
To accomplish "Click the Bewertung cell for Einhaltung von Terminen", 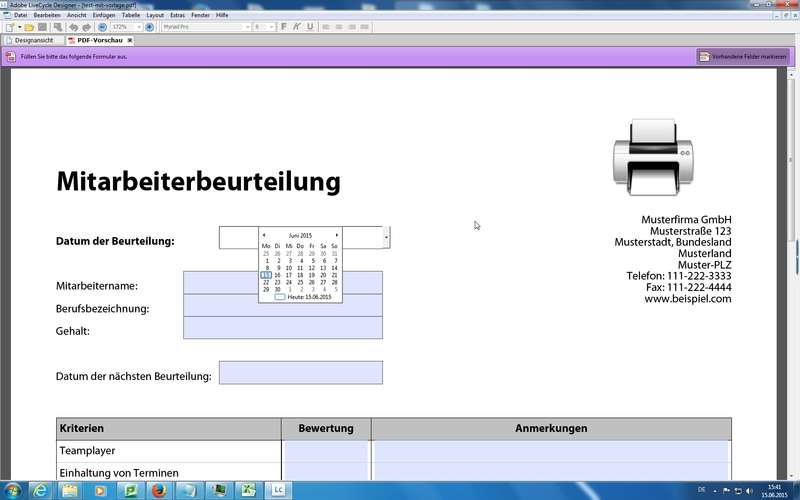I will coord(326,472).
